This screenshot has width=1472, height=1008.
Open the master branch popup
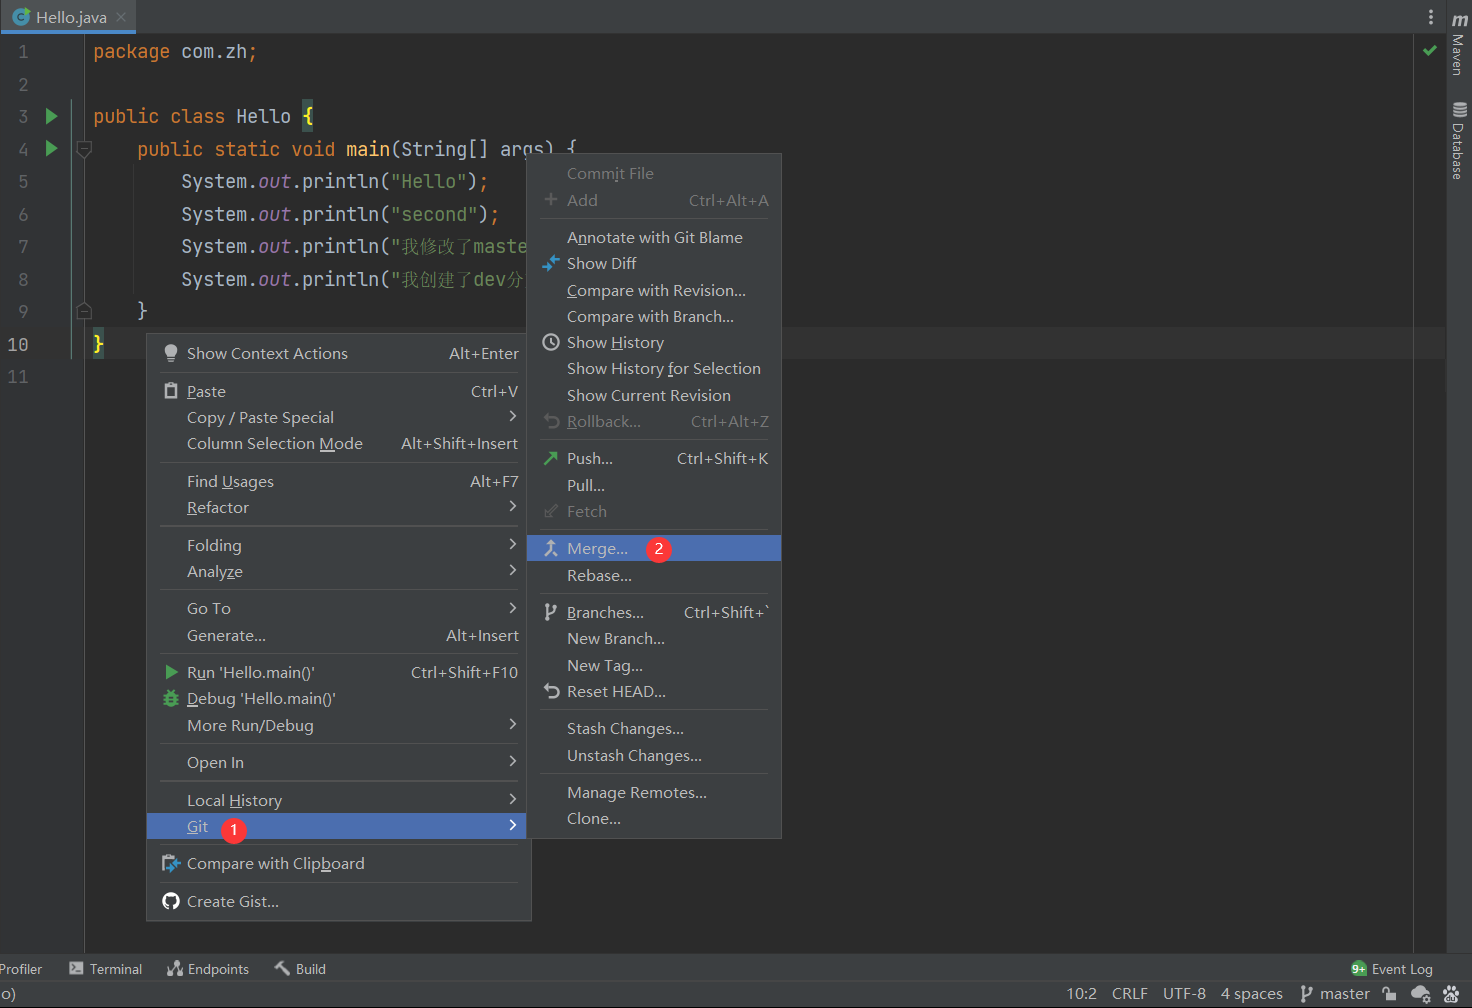(x=1335, y=994)
